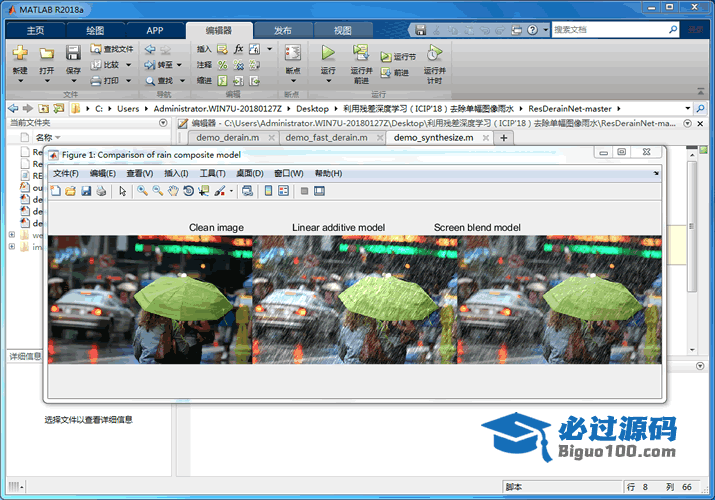Click the green Run (运行) arrow
The image size is (715, 500).
[x=327, y=52]
